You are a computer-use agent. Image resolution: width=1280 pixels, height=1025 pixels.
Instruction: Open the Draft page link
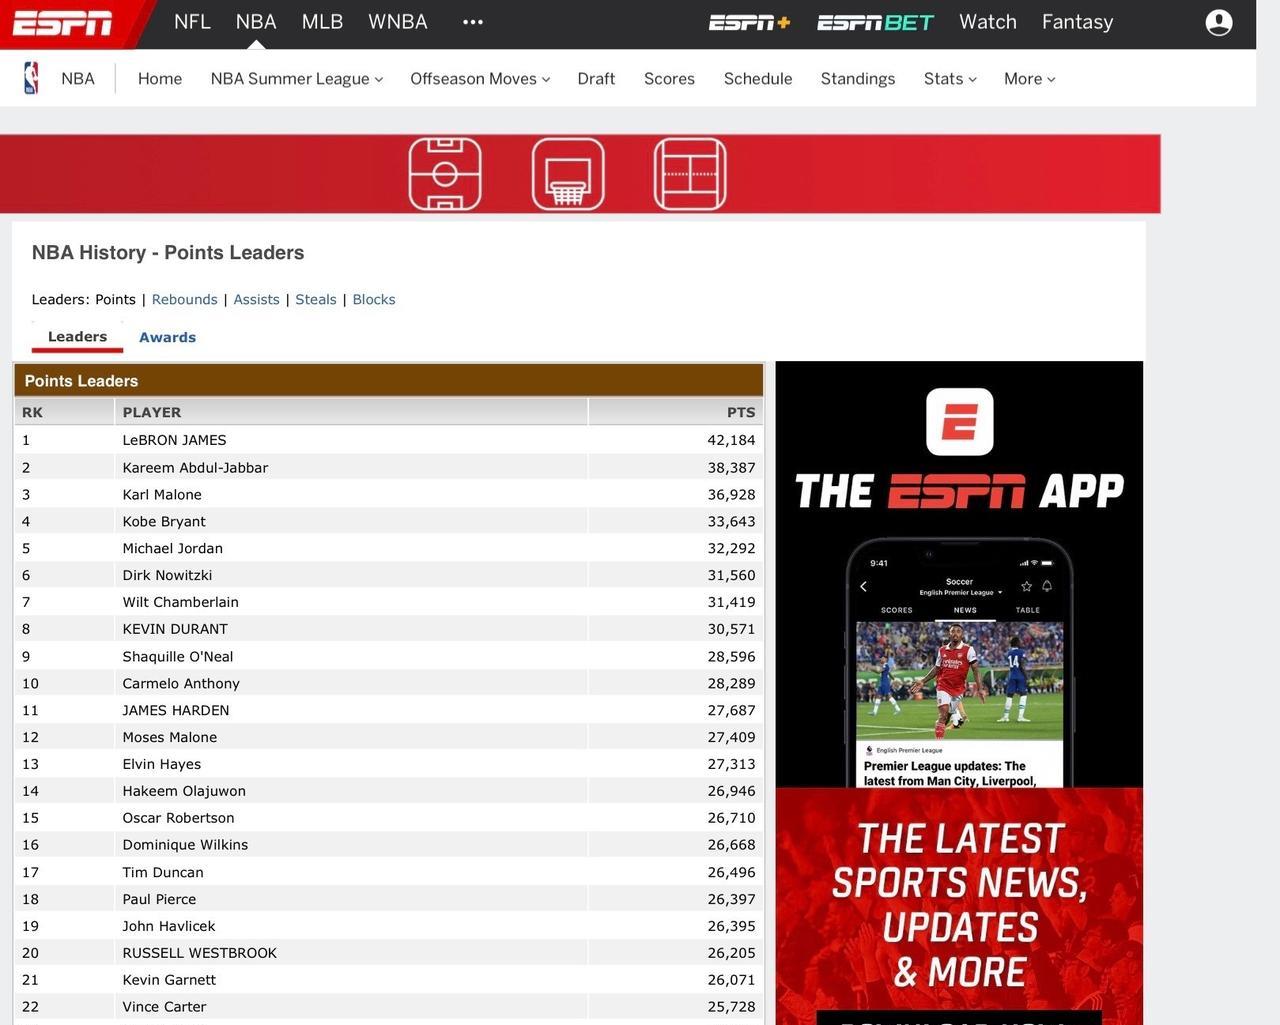coord(596,79)
